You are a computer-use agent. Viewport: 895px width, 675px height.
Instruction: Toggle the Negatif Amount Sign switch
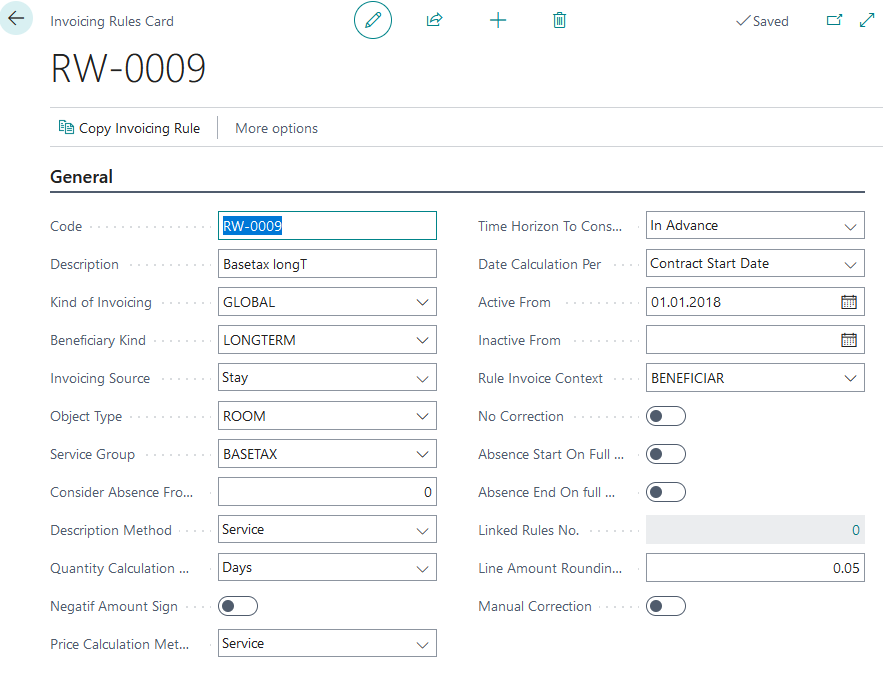237,606
